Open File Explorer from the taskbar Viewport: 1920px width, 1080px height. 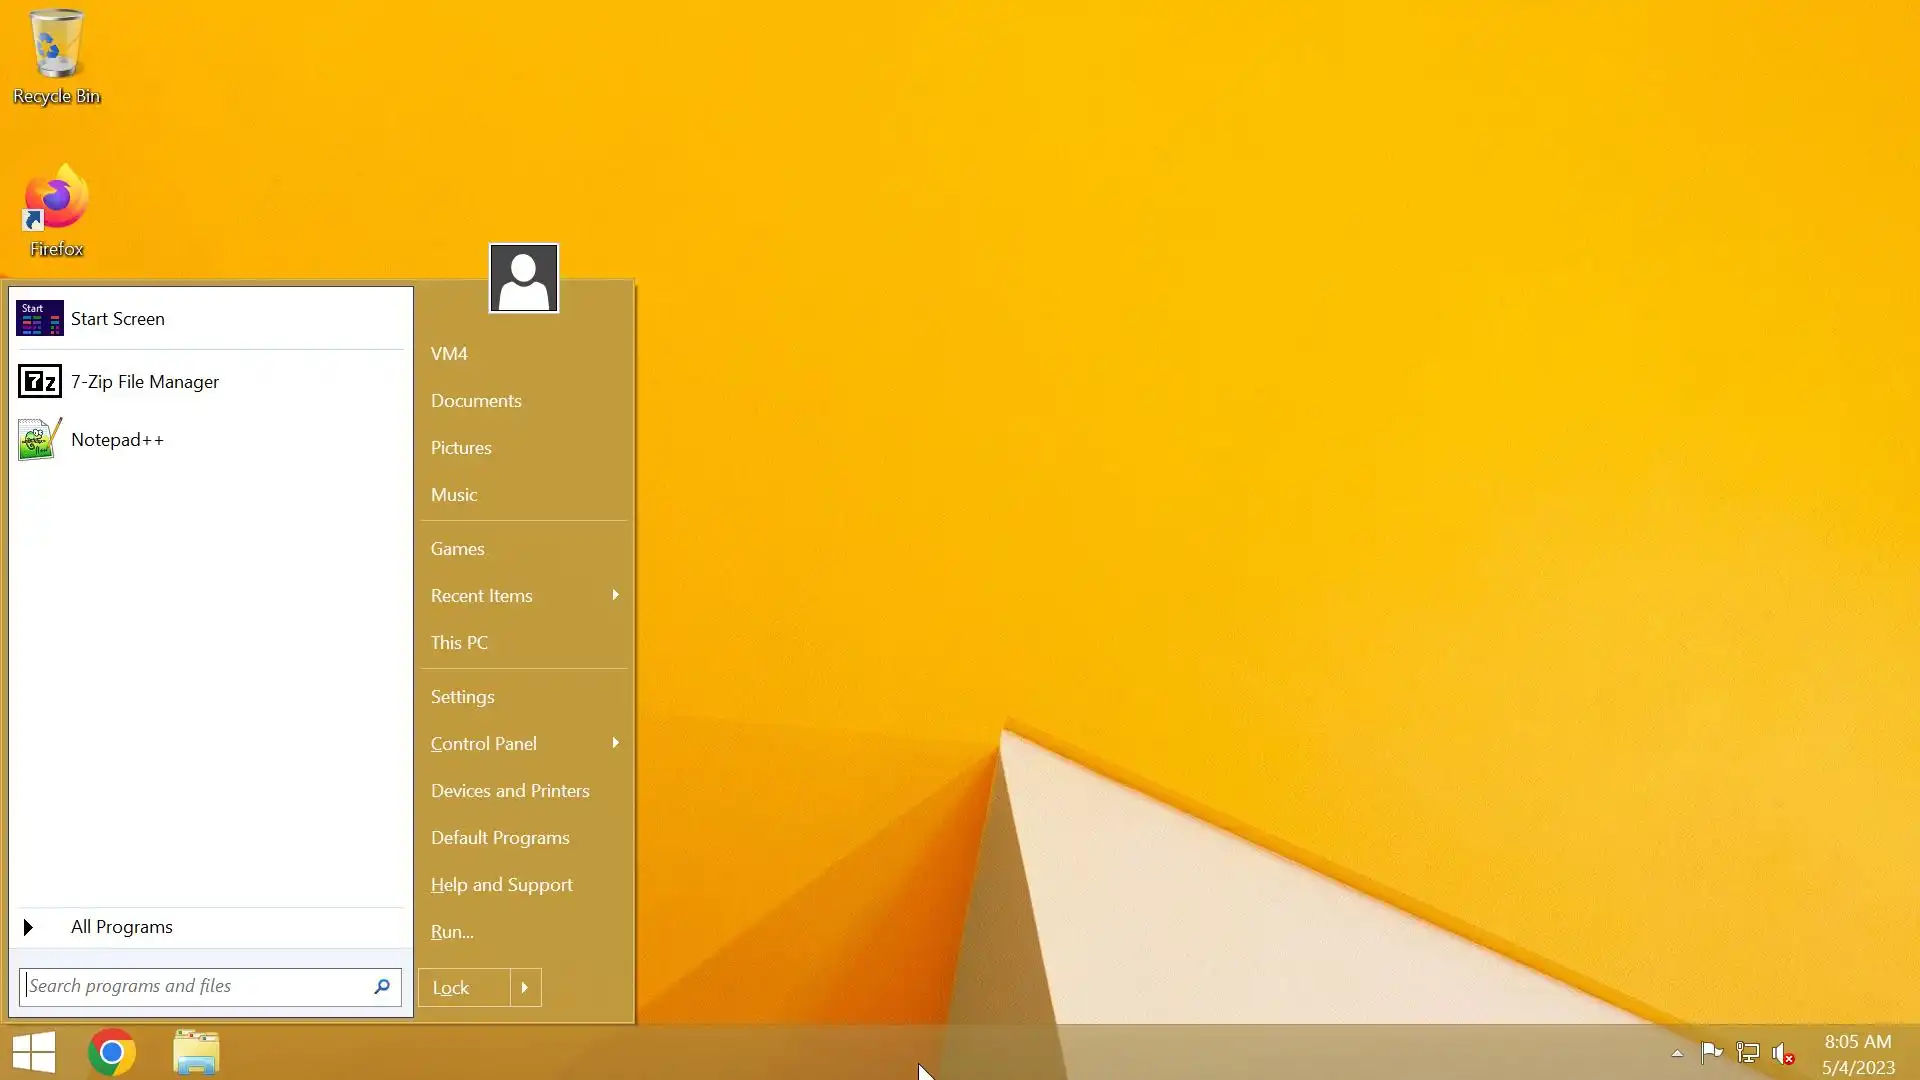(196, 1052)
